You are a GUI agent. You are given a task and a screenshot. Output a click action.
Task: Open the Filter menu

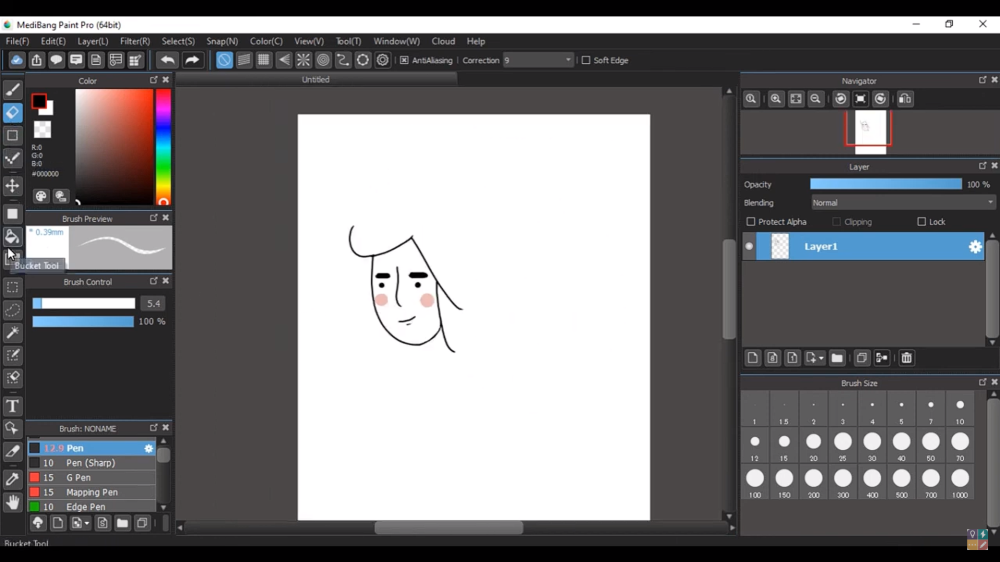coord(135,41)
